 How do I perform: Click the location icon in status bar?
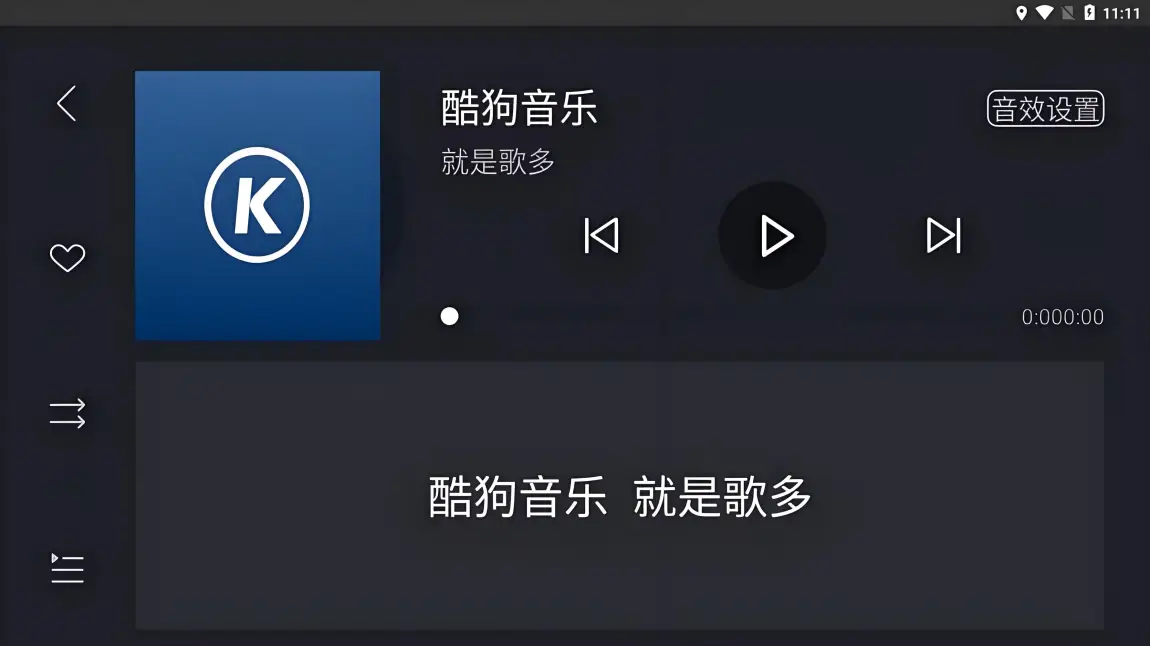1021,13
